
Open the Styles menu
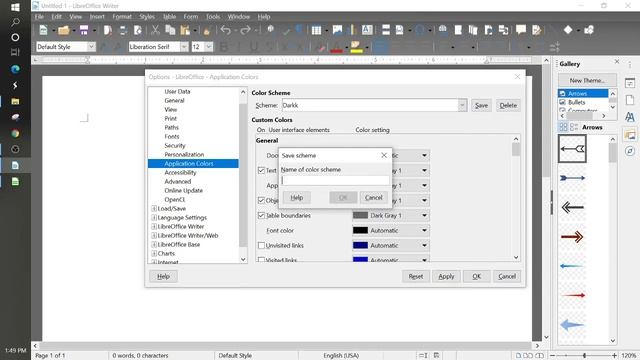click(x=147, y=17)
